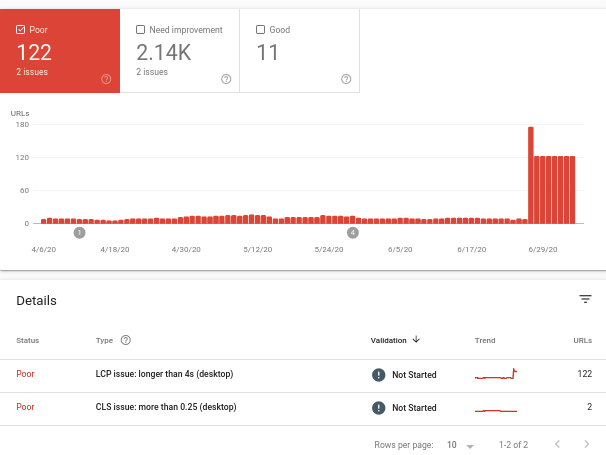Click Not Started icon for CLS issue
Viewport: 606px width, 455px height.
pyautogui.click(x=379, y=408)
